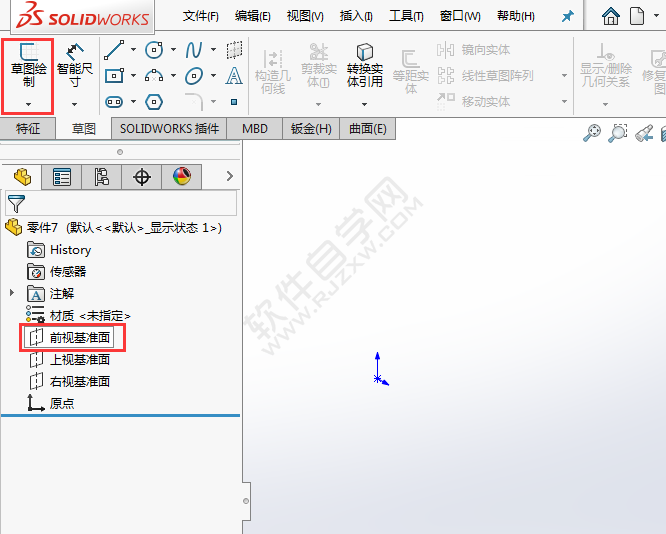
Task: Switch to the 曲面(E) tab
Action: click(368, 129)
